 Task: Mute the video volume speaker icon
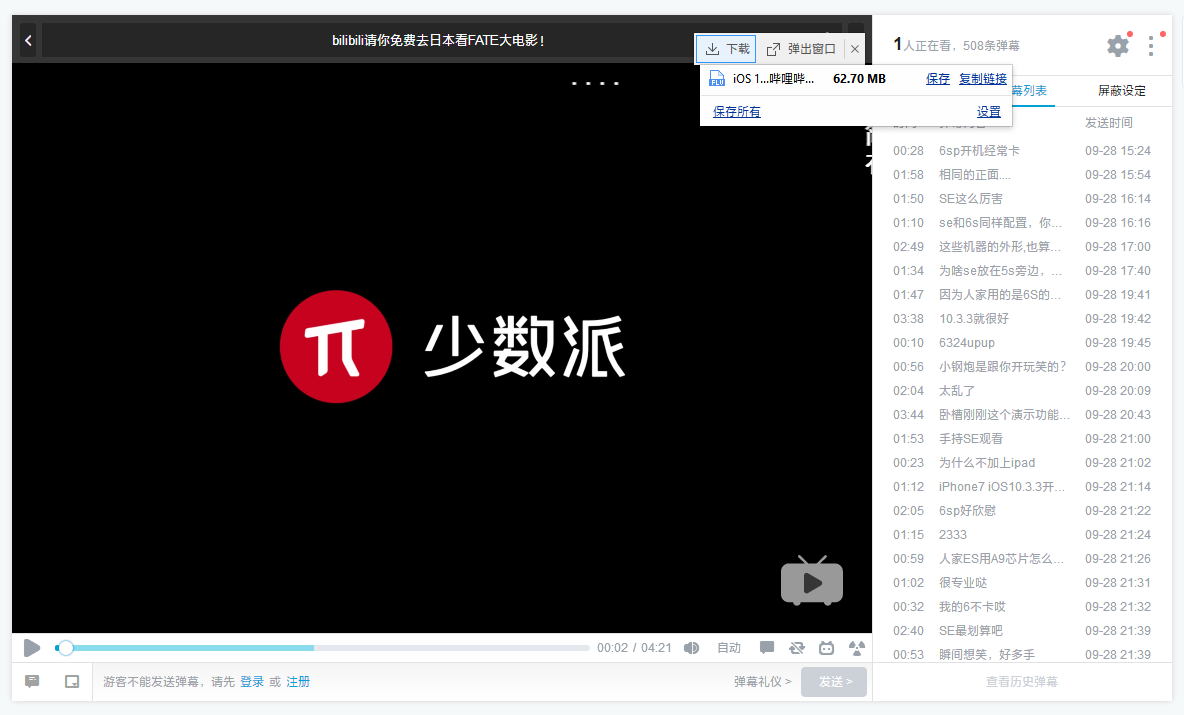coord(691,648)
